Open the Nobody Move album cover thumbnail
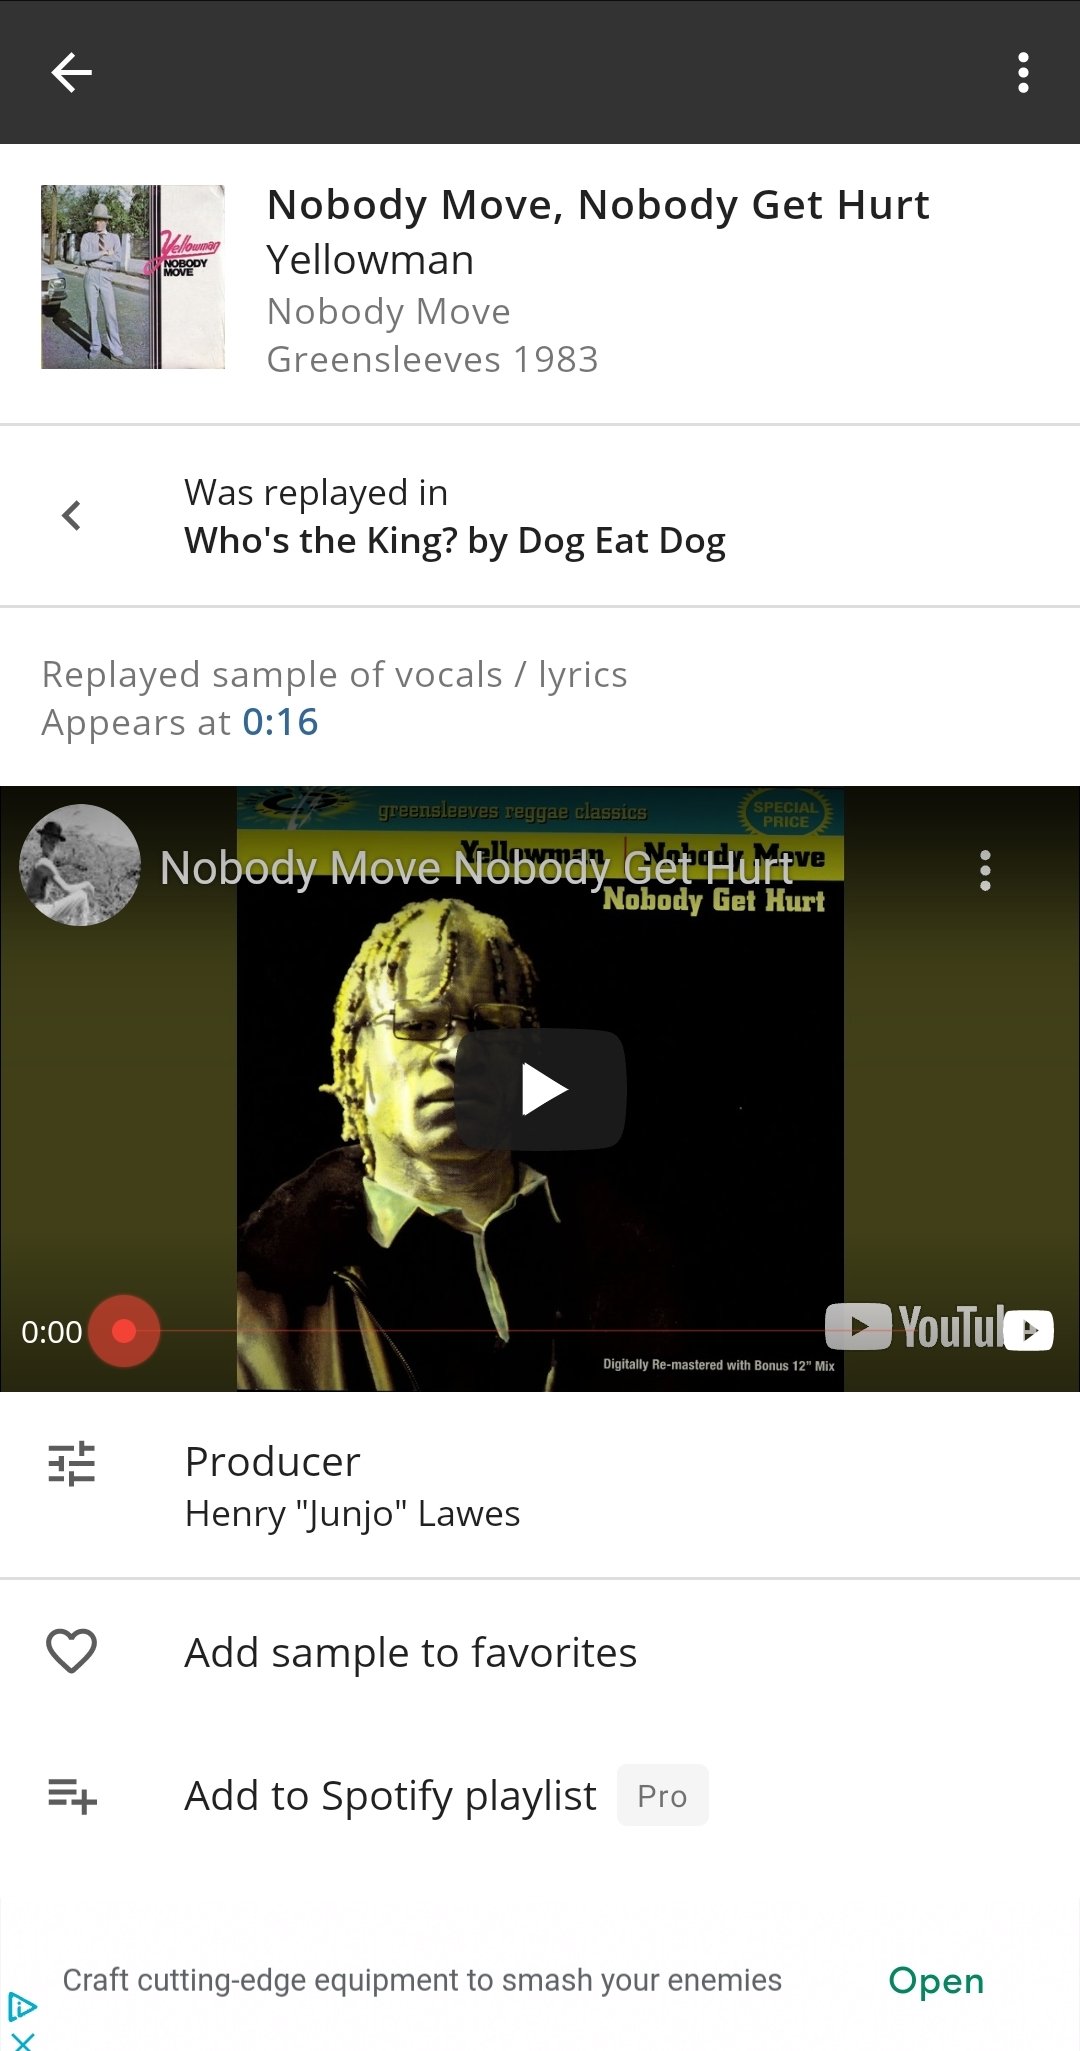1080x2051 pixels. pos(133,277)
